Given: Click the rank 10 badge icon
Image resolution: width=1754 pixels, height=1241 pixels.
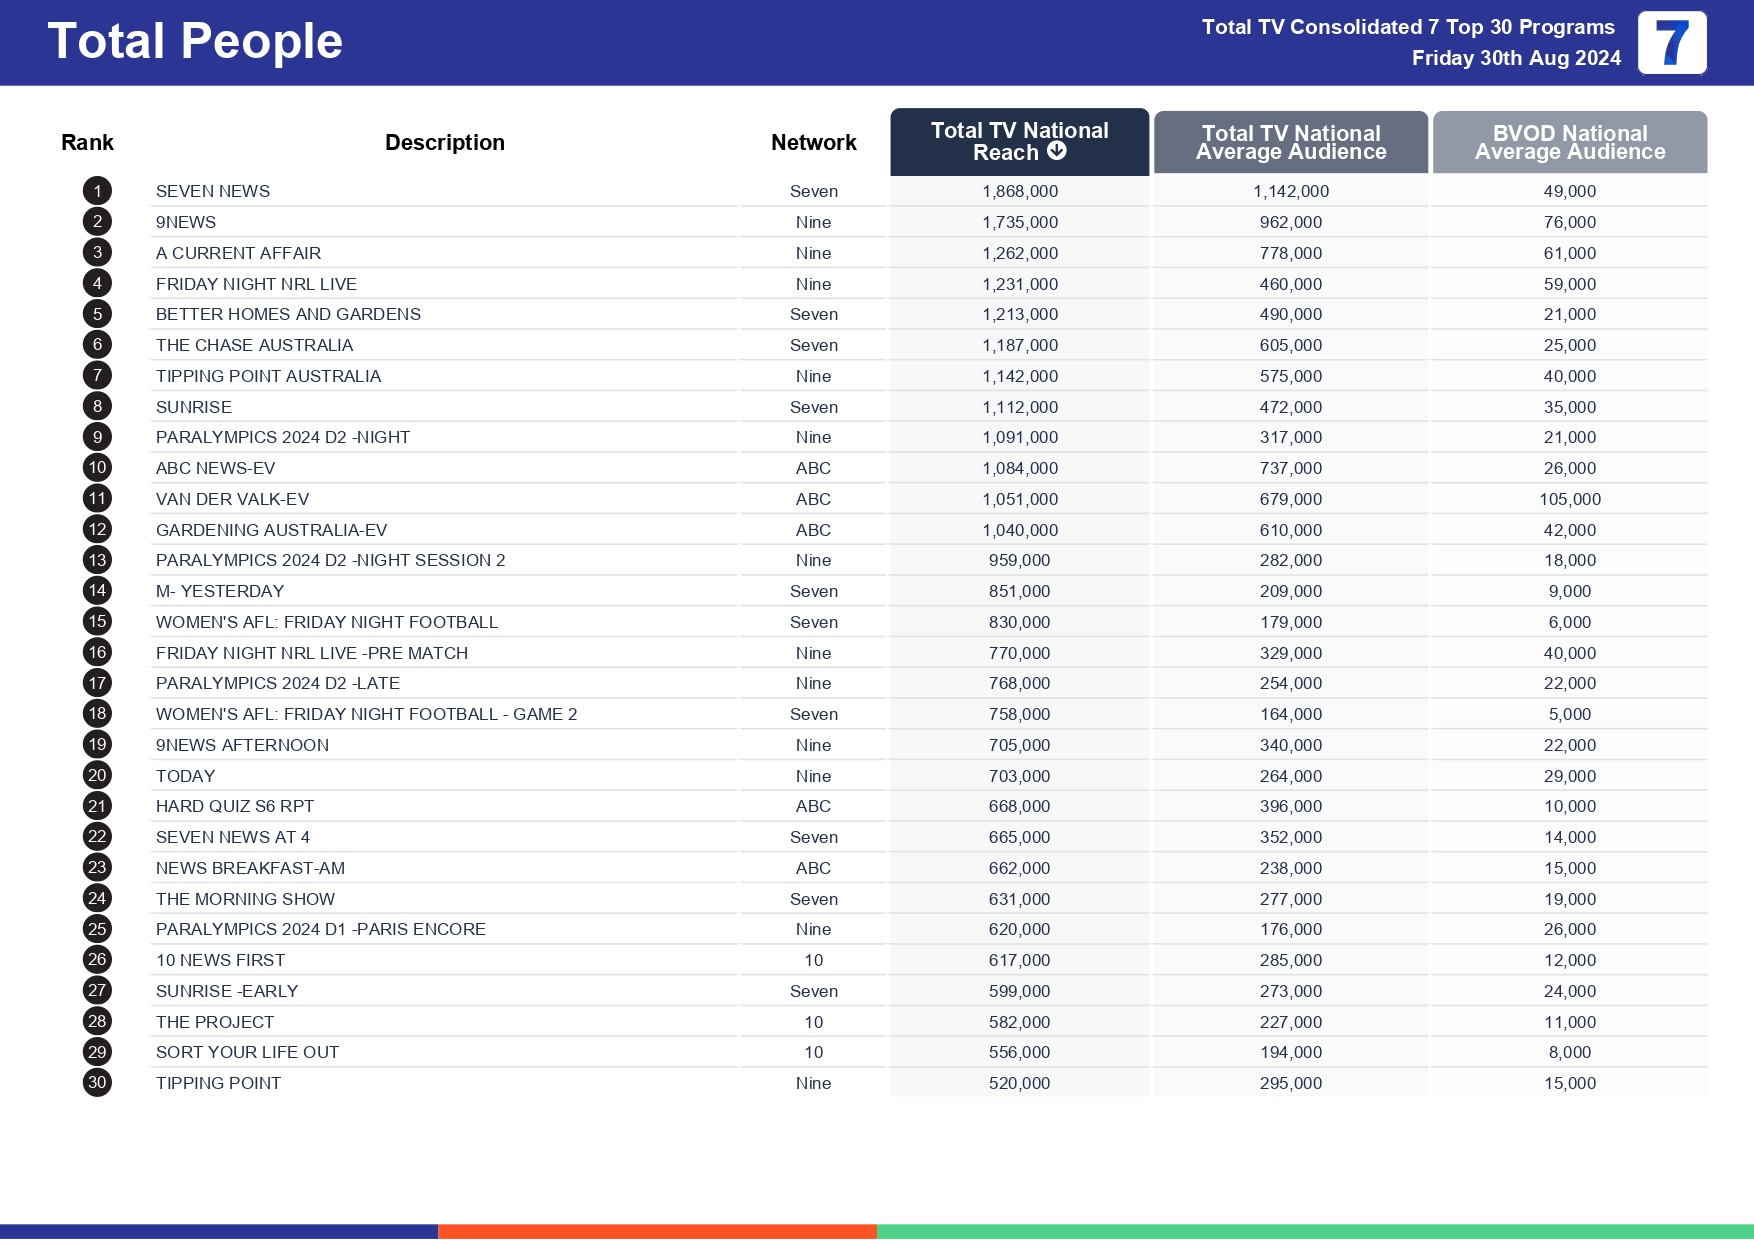Looking at the screenshot, I should [x=96, y=467].
